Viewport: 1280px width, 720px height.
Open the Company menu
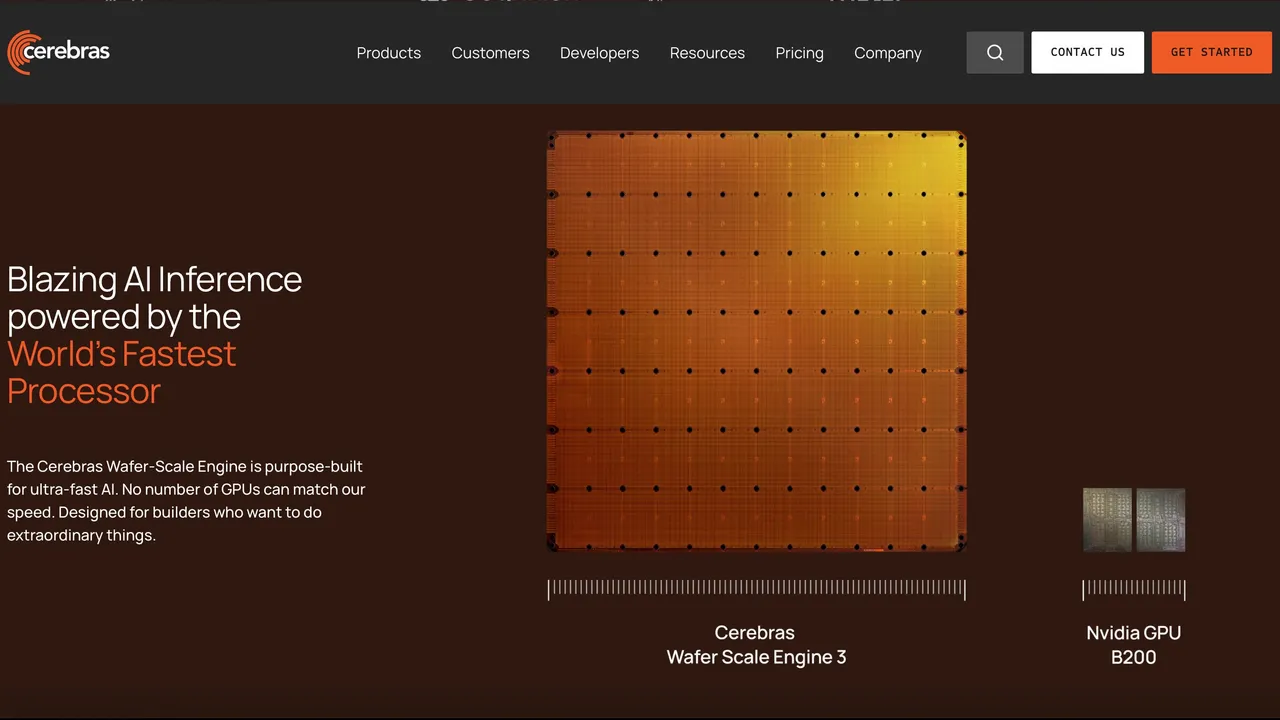888,53
